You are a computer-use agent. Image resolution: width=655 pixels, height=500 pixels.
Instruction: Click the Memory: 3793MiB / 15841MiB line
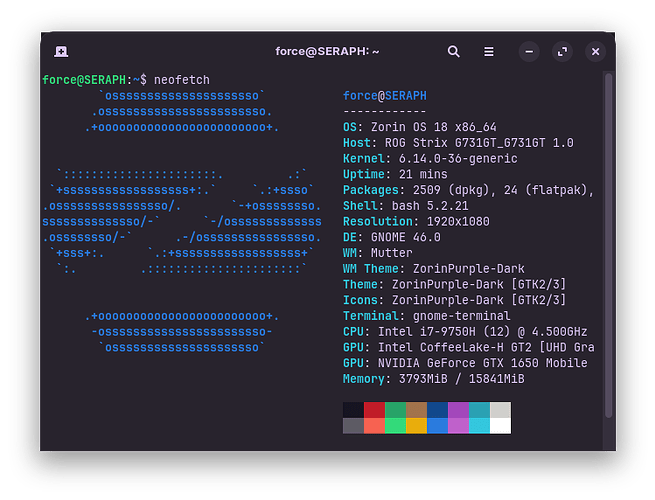434,379
